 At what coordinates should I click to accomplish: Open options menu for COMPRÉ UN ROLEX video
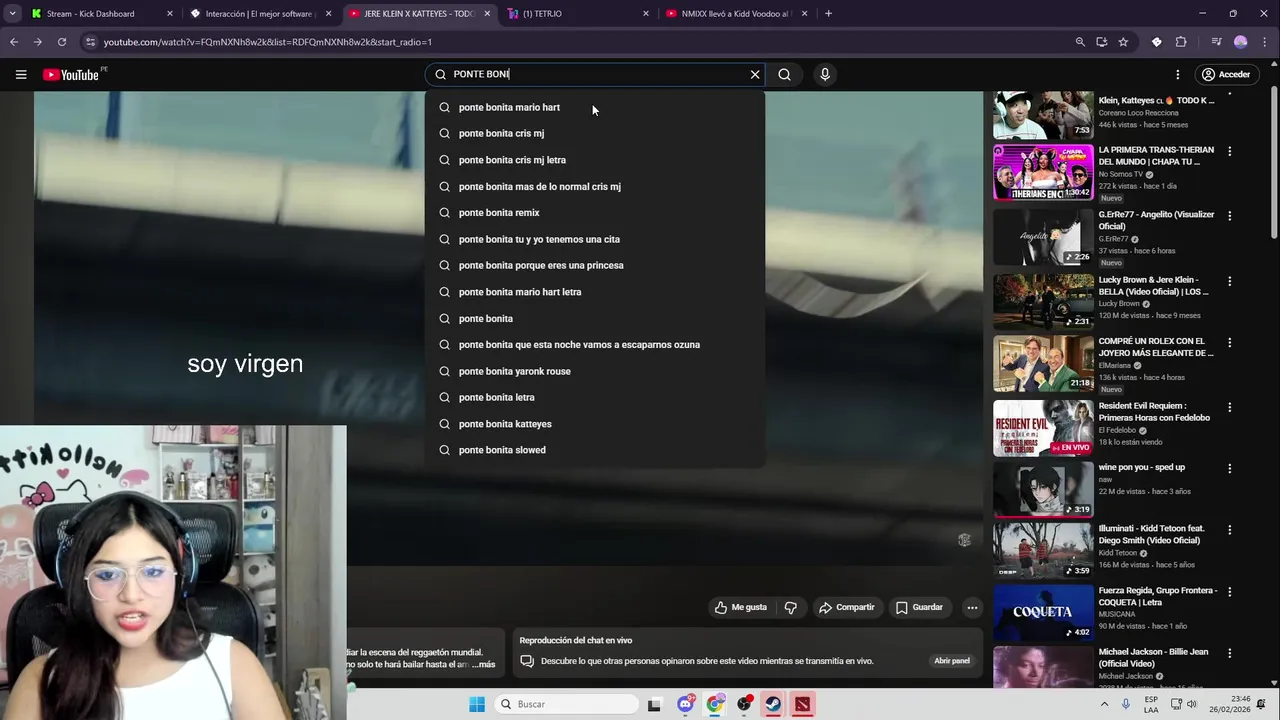tap(1230, 342)
